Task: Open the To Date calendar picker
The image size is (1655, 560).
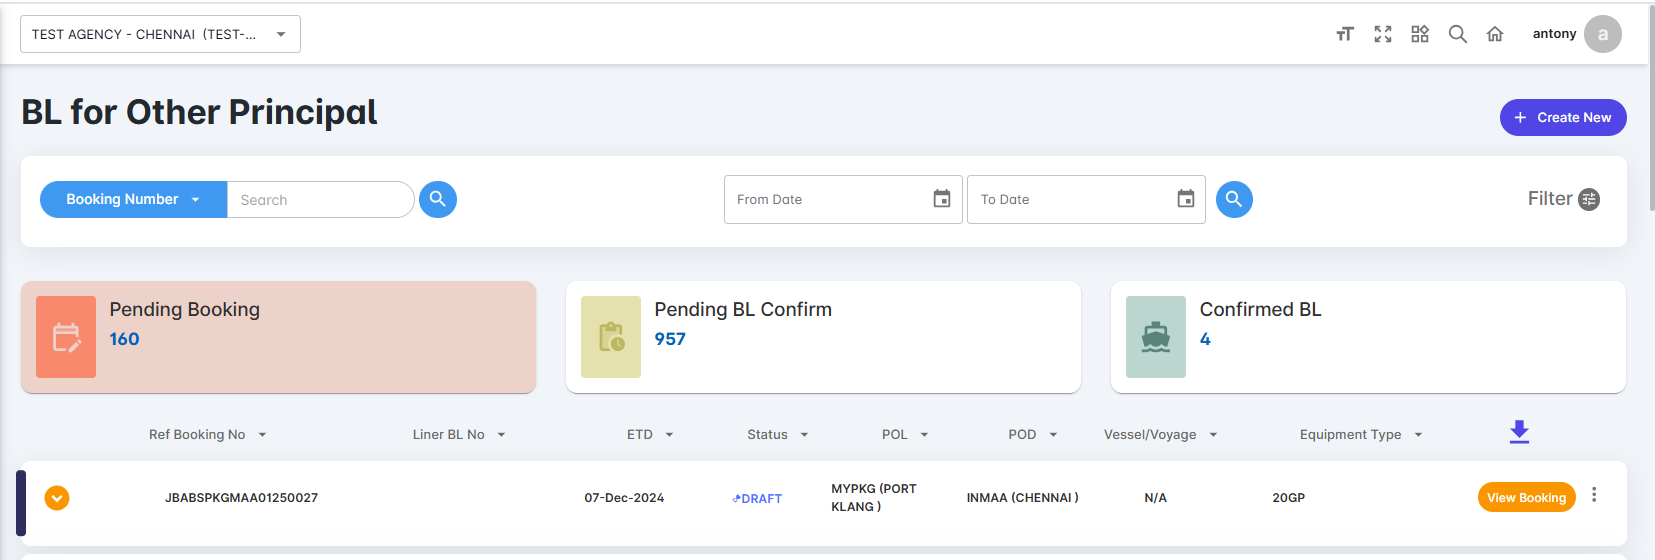Action: pos(1186,199)
